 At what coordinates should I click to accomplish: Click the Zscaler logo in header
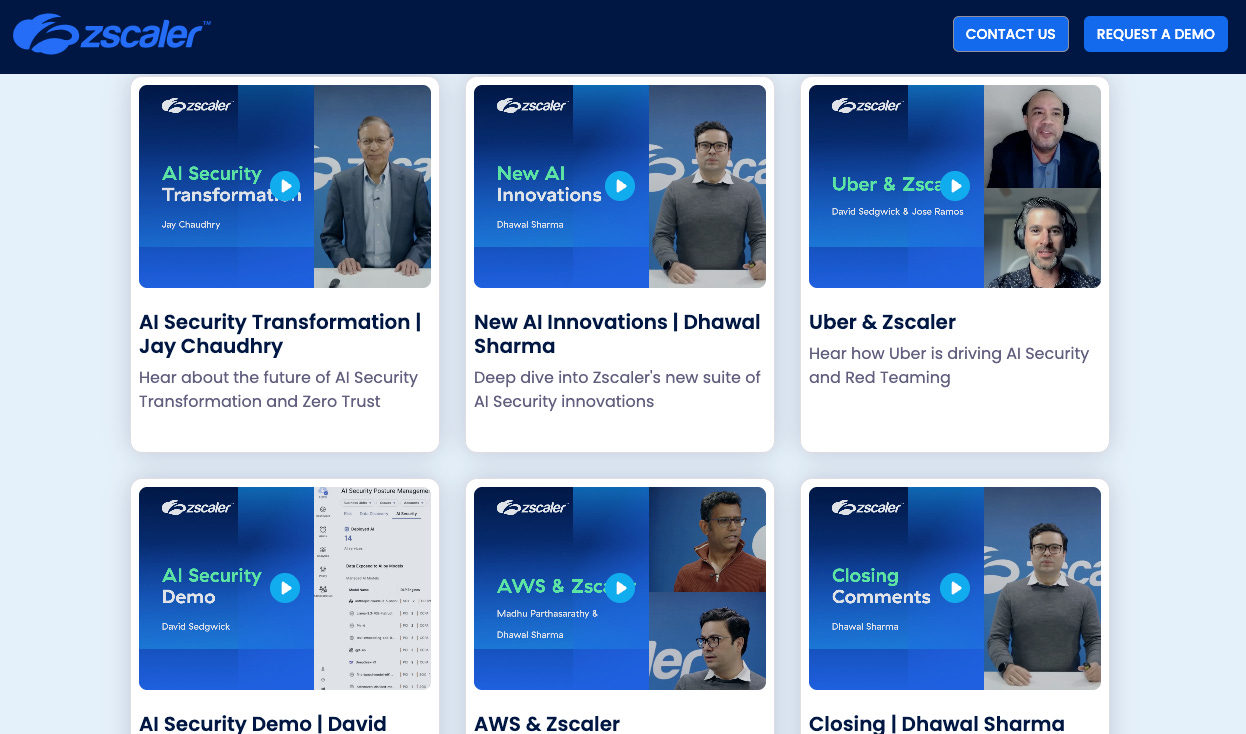point(111,34)
